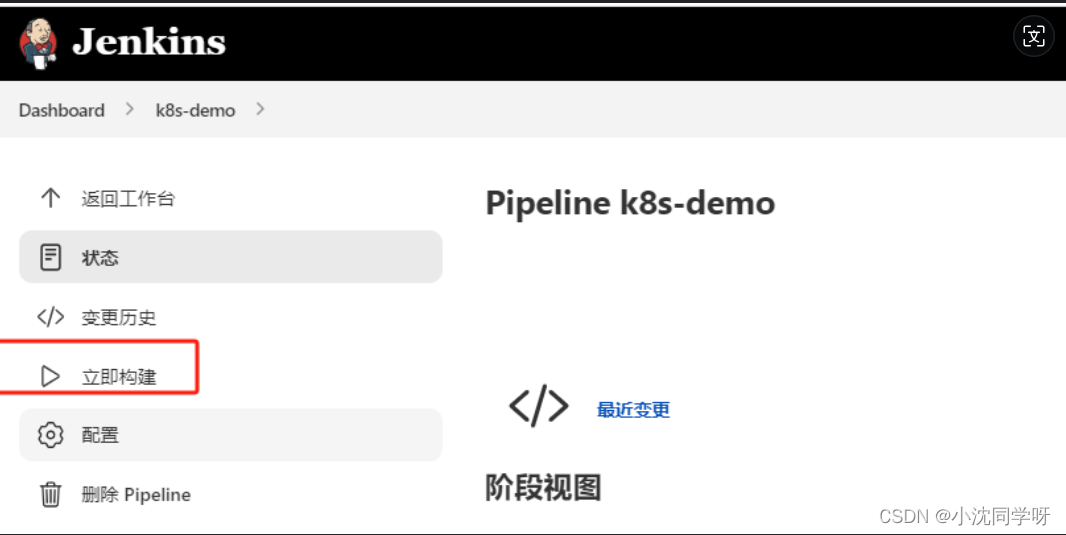Select the 状态 sidebar item
Viewport: 1066px width, 535px height.
230,257
